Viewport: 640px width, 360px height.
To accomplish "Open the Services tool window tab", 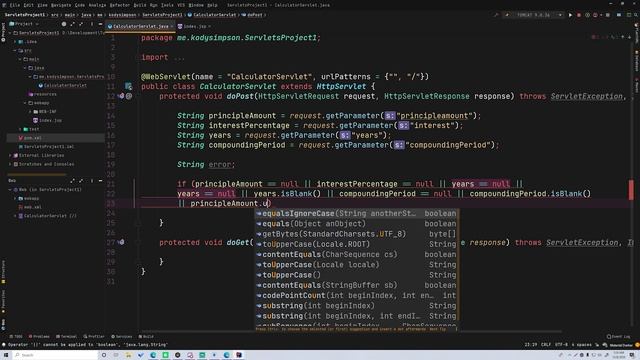I will [x=122, y=337].
